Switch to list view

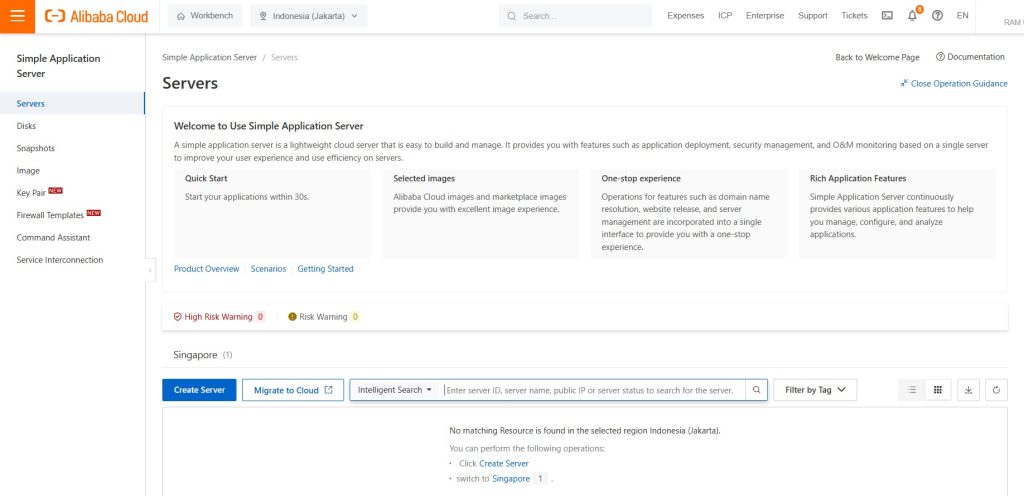[912, 390]
